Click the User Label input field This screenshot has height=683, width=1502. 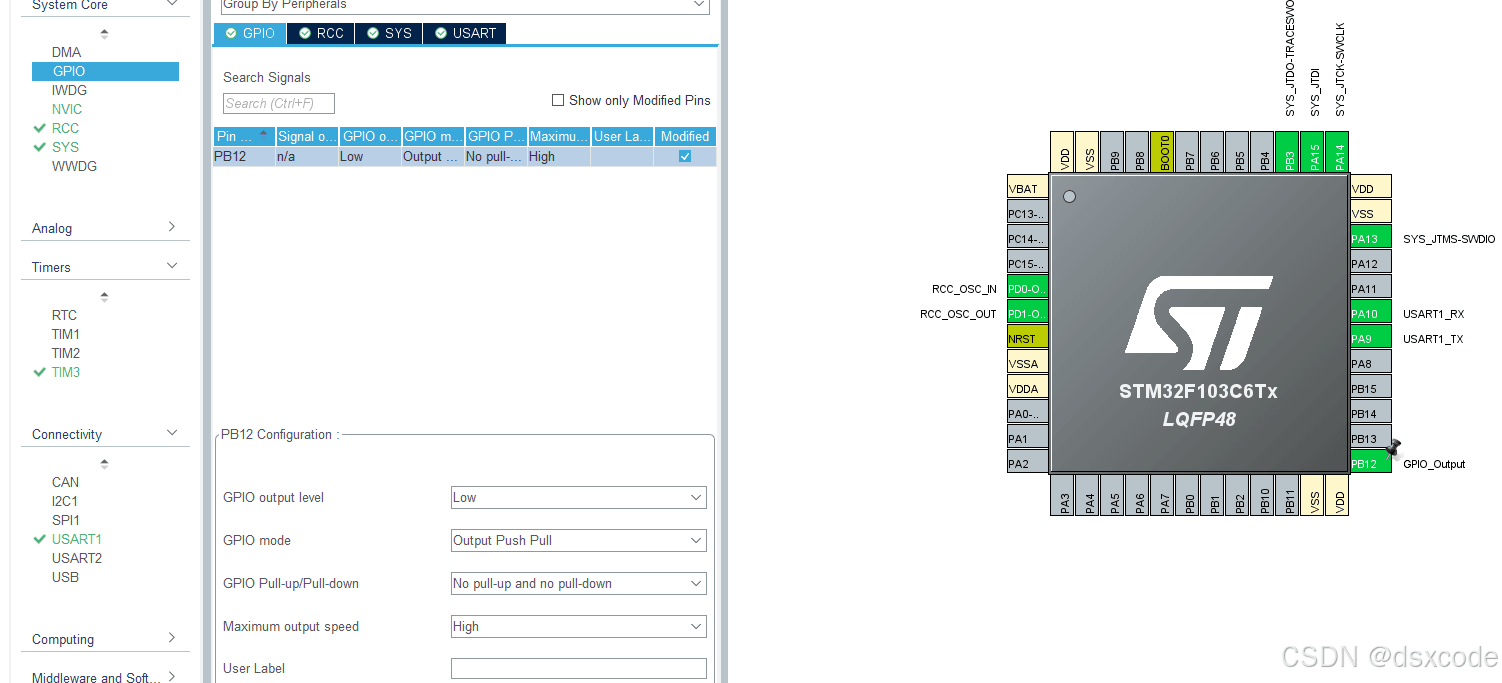579,668
